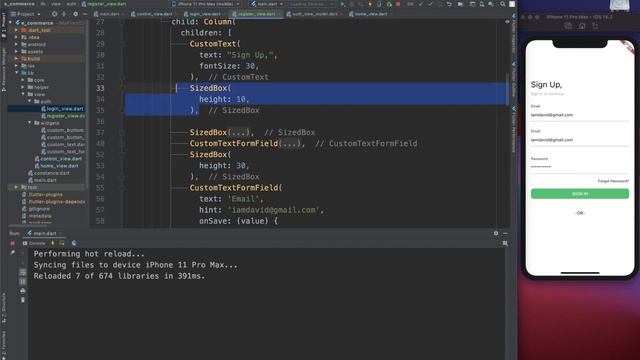
Task: Switch to the auth_view_model.dart editor tab
Action: point(315,14)
